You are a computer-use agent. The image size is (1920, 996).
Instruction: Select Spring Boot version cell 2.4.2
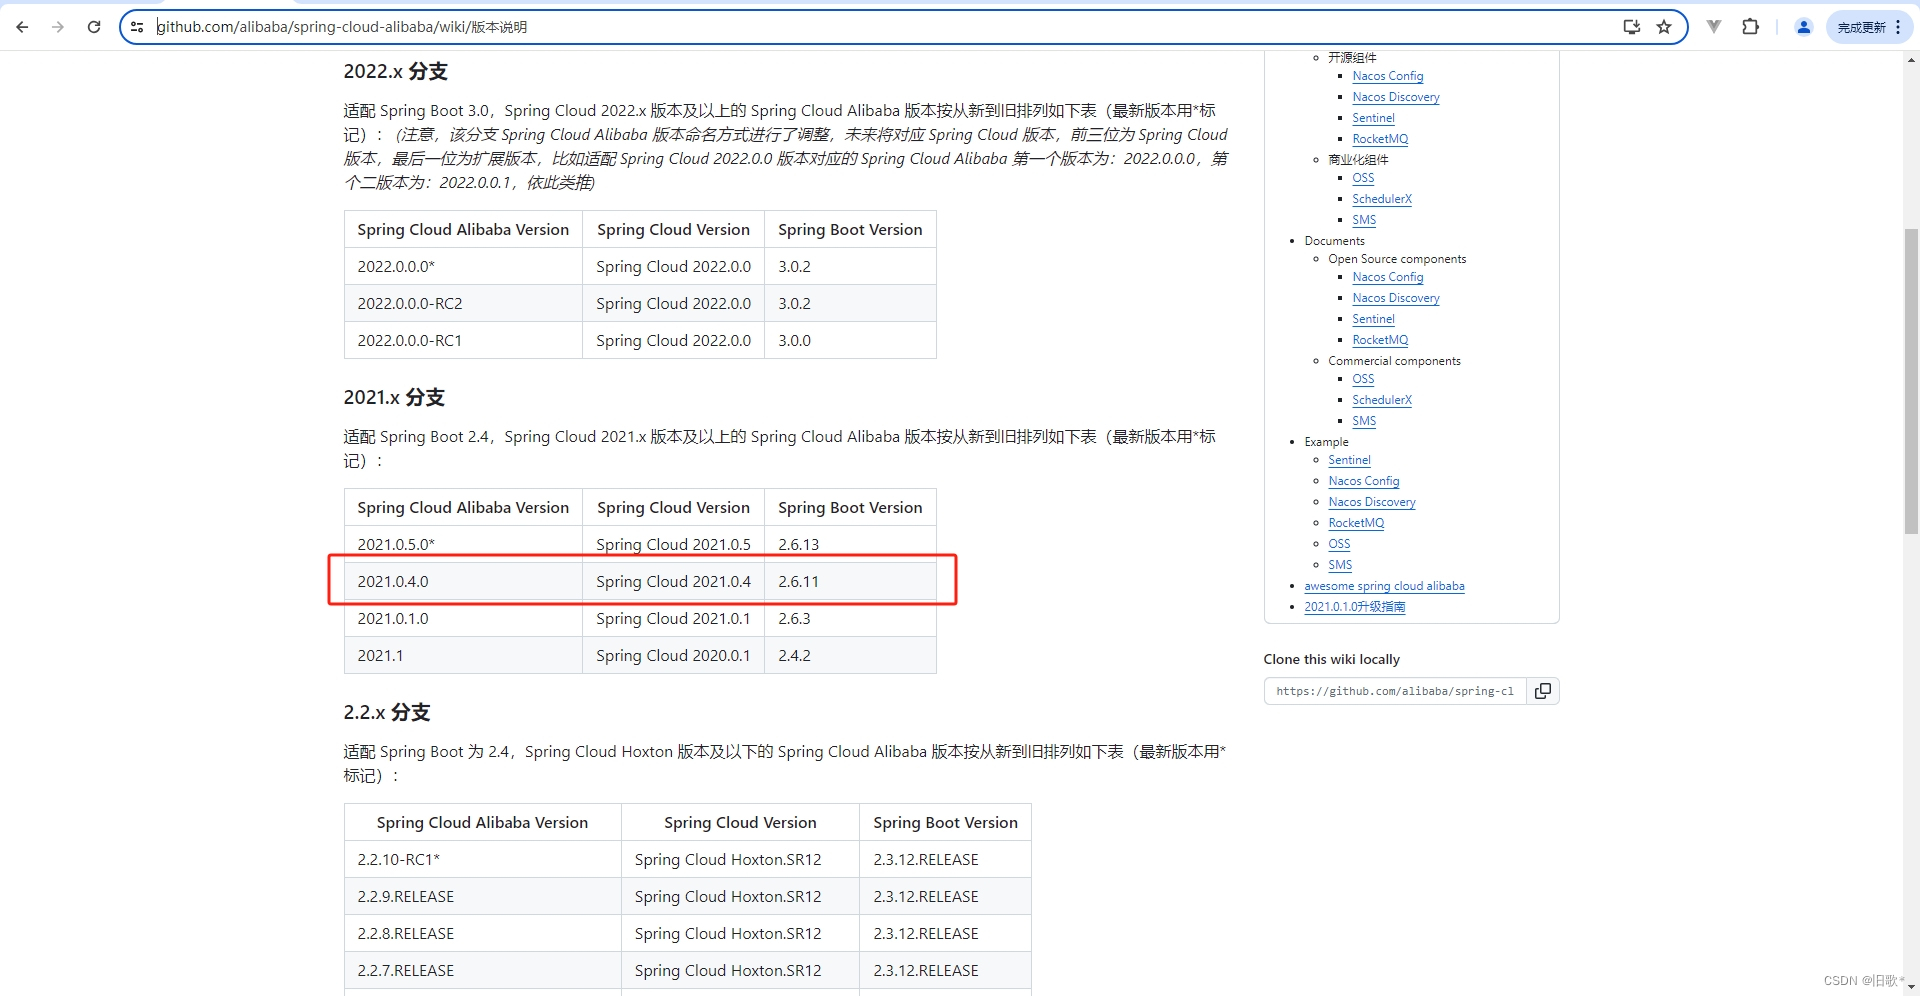850,656
